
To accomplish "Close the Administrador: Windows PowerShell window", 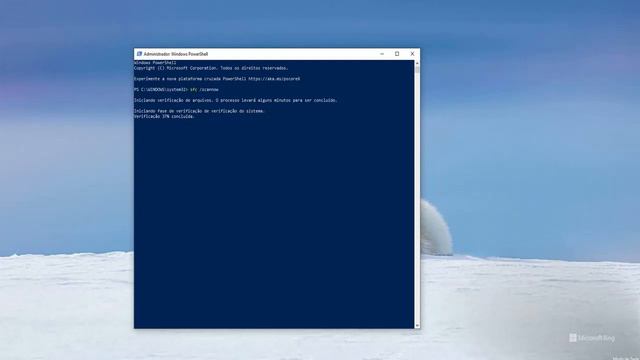I will point(412,54).
